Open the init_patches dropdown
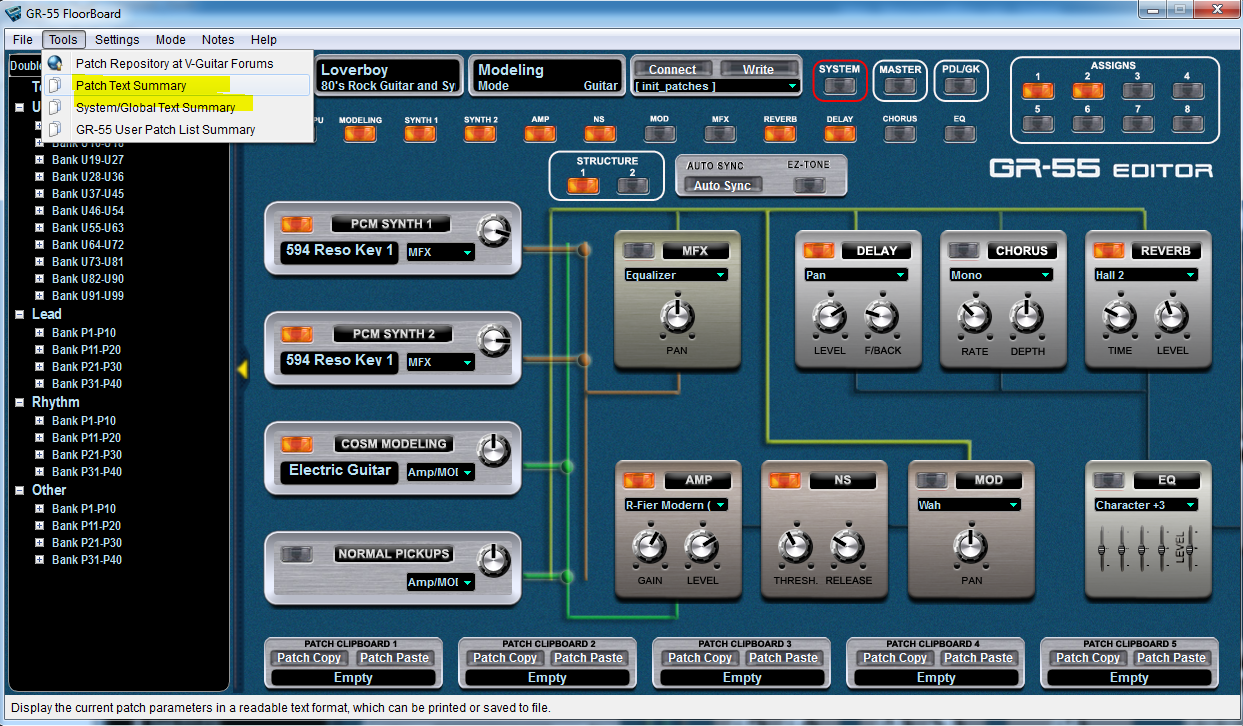Screen dimensions: 1243x726 [717, 87]
